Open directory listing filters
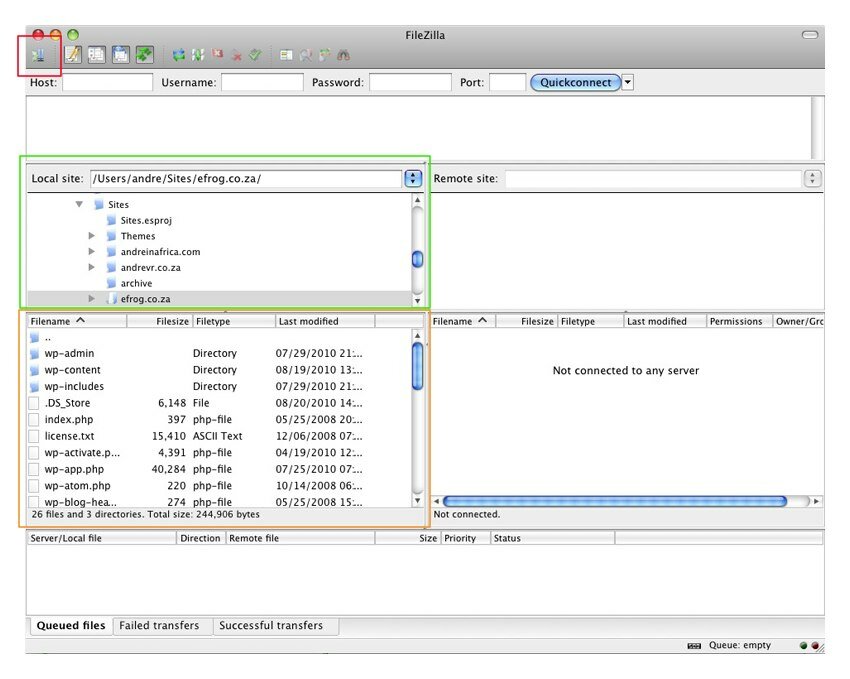This screenshot has width=850, height=679. pyautogui.click(x=286, y=55)
